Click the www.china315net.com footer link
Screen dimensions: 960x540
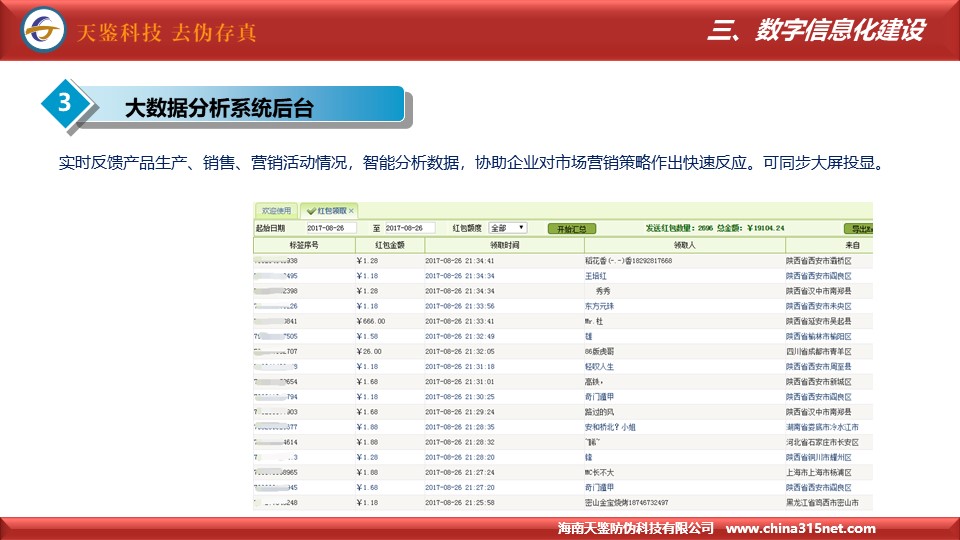pyautogui.click(x=800, y=528)
